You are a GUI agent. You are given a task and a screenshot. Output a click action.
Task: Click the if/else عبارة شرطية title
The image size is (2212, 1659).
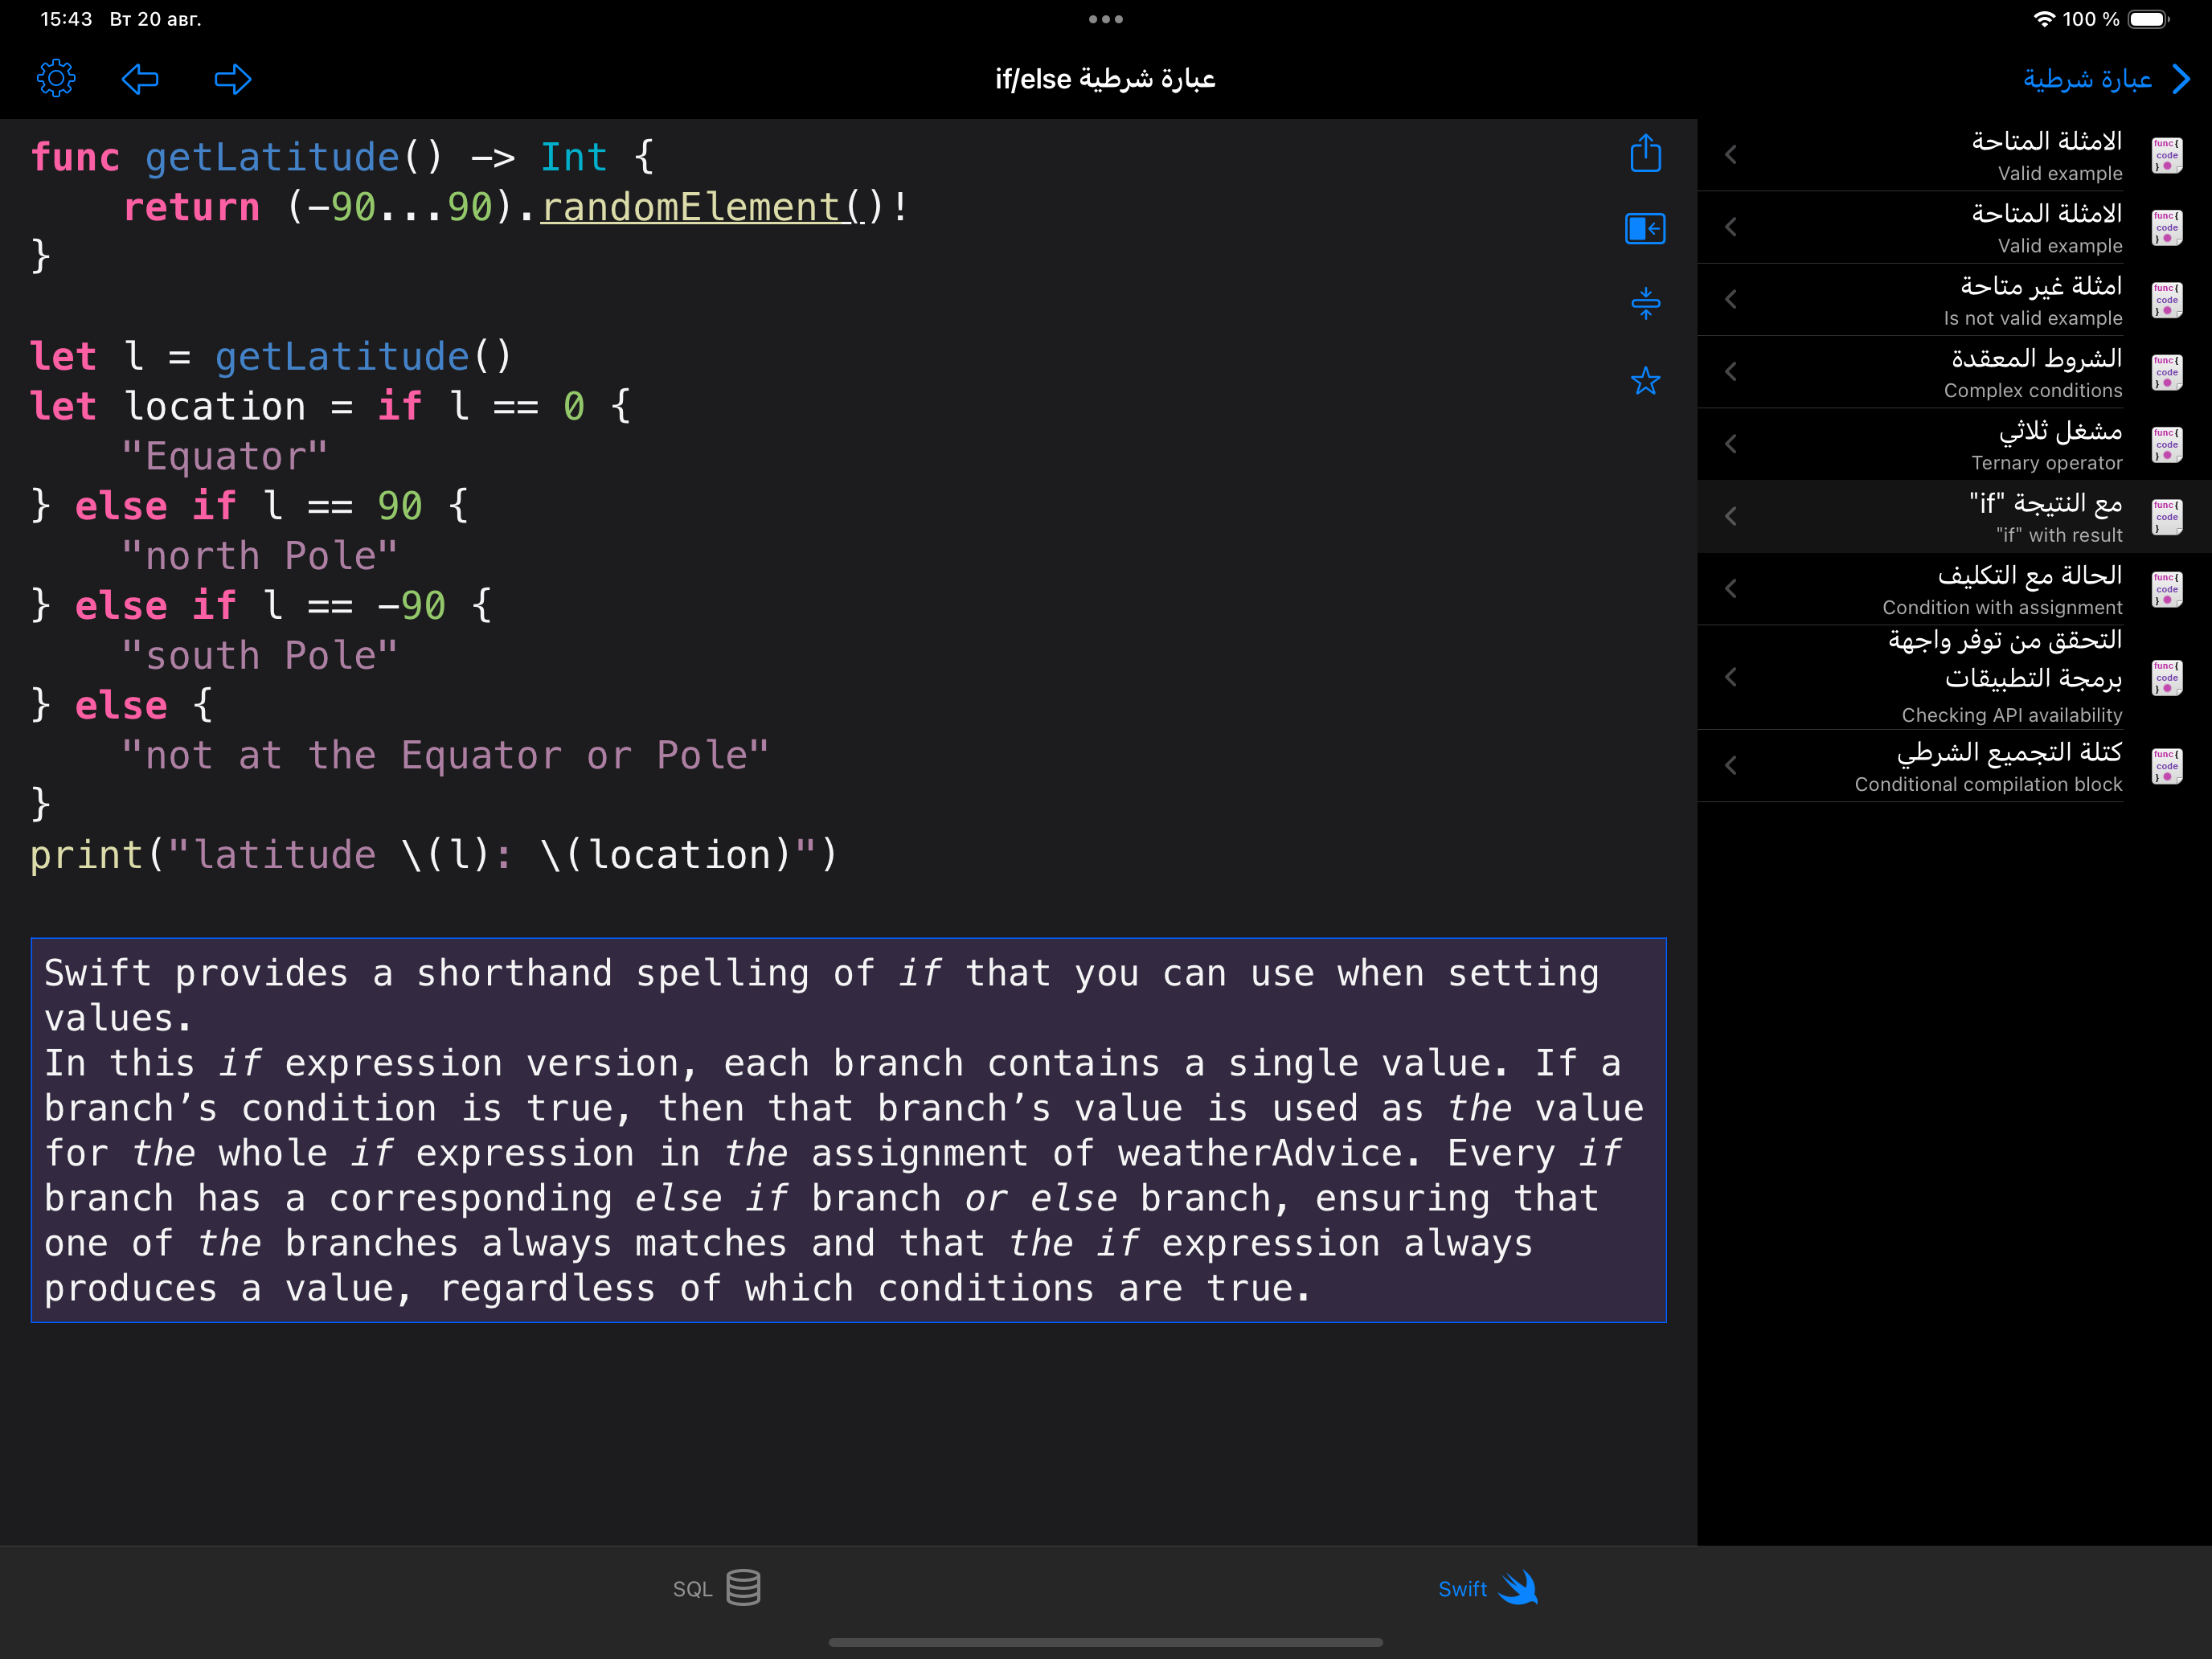(x=1105, y=79)
